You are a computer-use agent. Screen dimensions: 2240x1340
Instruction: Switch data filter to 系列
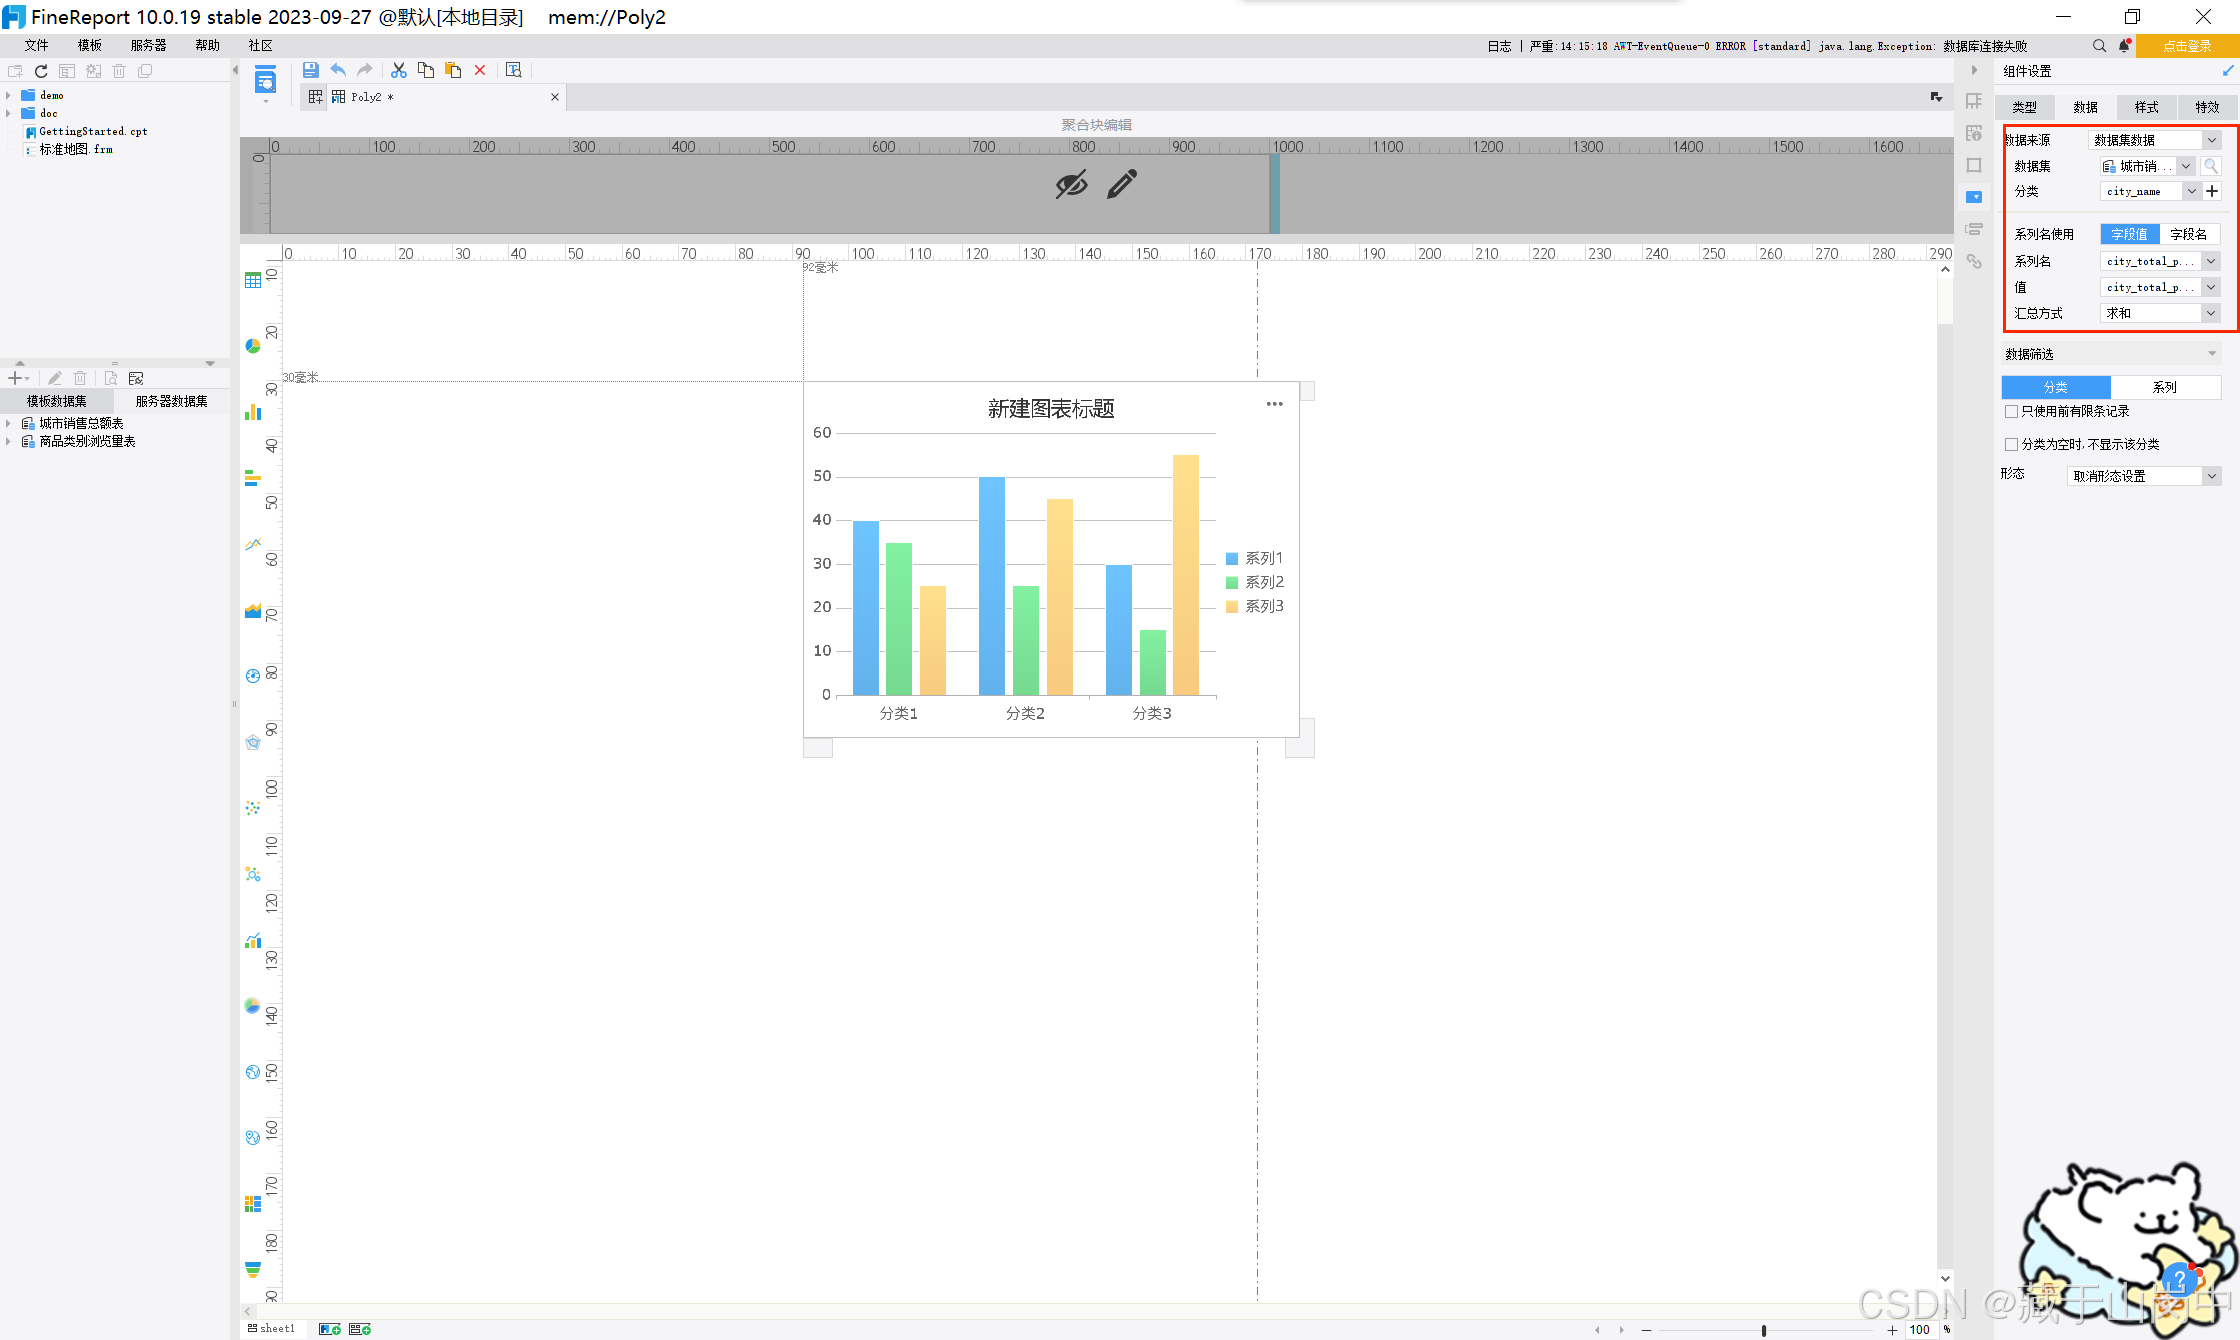[x=2165, y=387]
